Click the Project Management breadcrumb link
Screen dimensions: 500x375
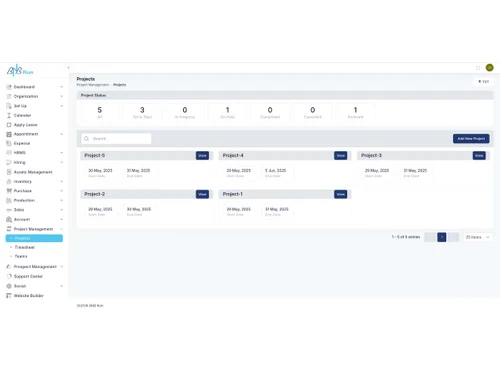click(93, 85)
